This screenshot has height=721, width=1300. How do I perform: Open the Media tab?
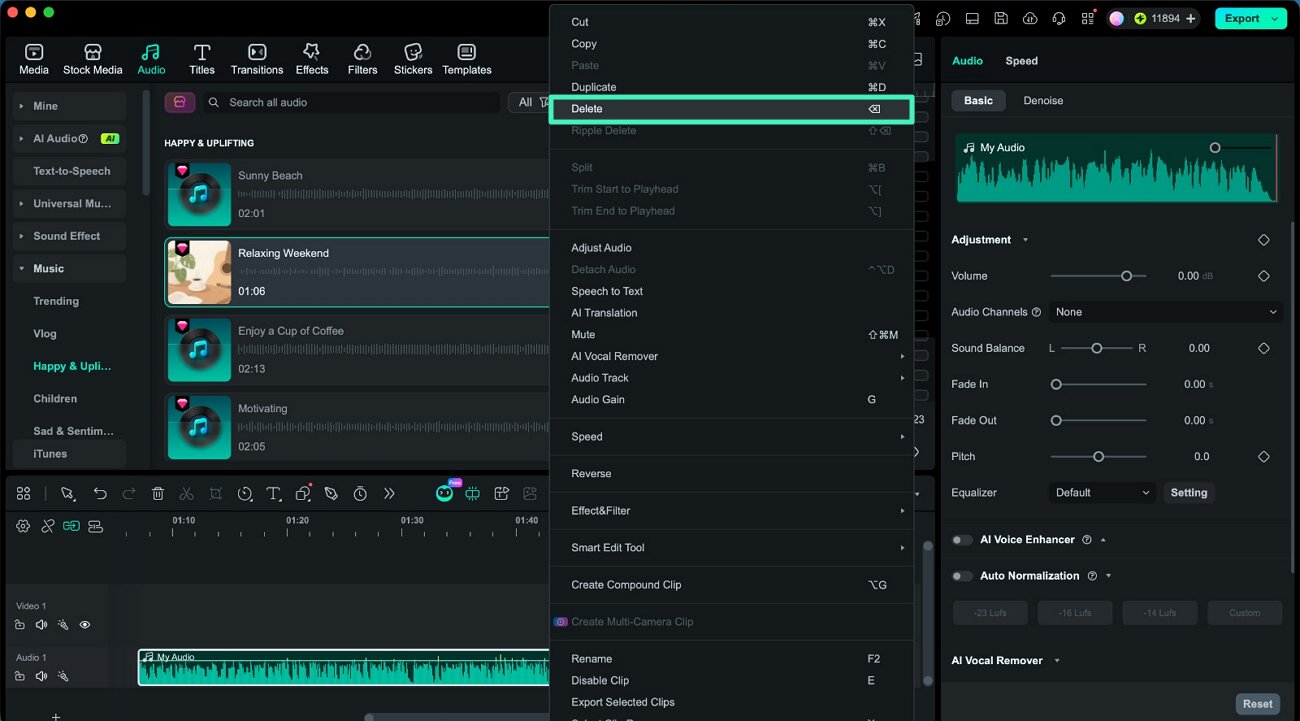click(x=33, y=59)
